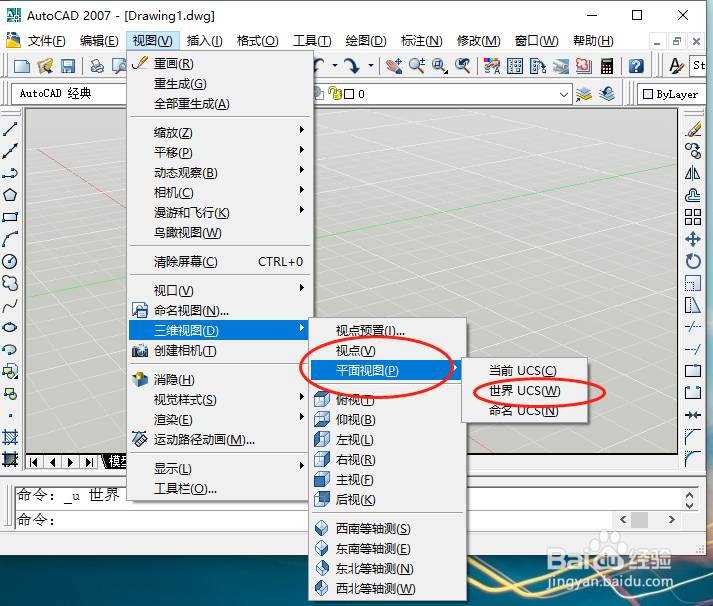This screenshot has width=713, height=606.
Task: Choose 命名 UCS(N) option
Action: point(525,411)
